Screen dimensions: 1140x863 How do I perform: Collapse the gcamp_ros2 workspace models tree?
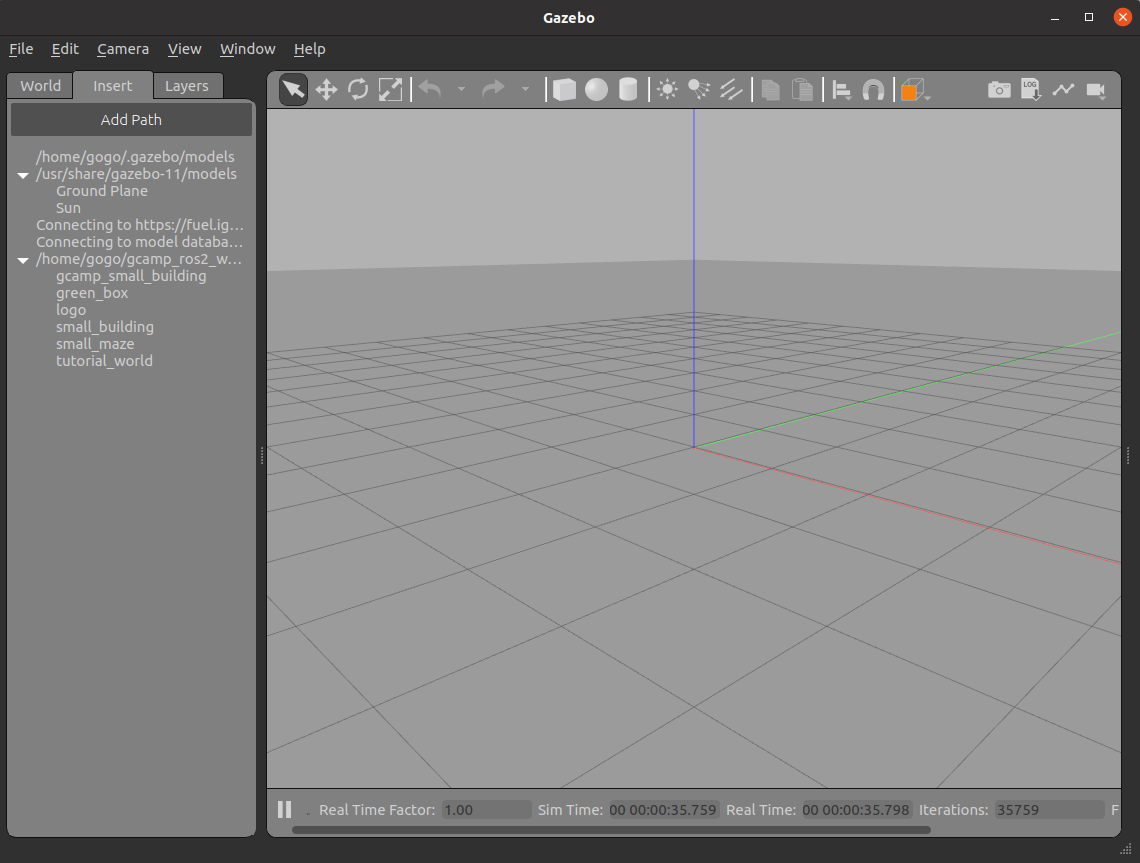click(x=23, y=260)
